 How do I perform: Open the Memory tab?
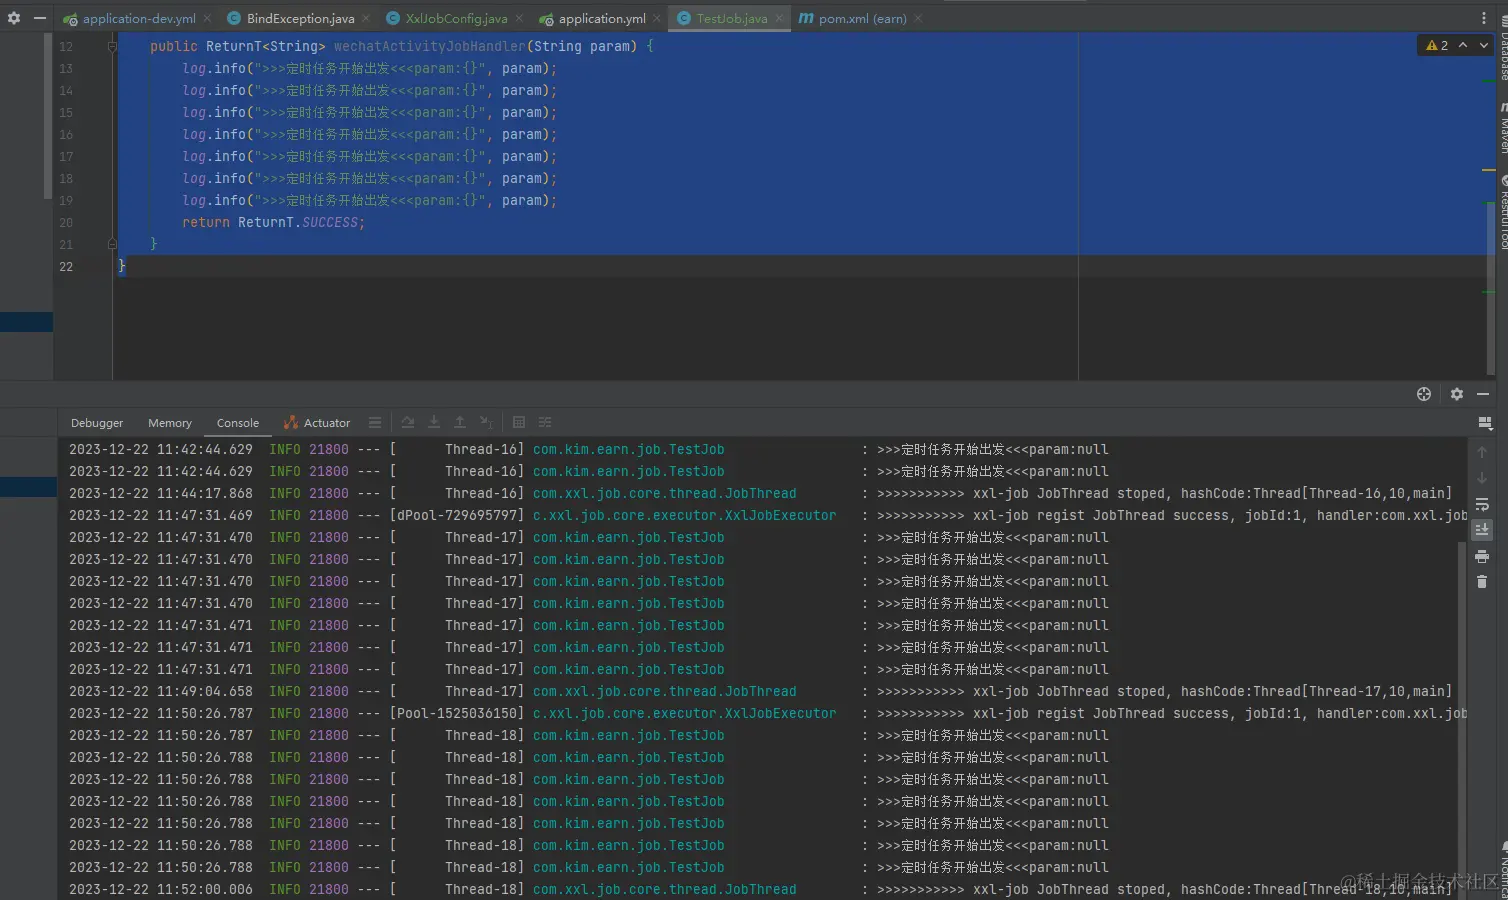(170, 423)
